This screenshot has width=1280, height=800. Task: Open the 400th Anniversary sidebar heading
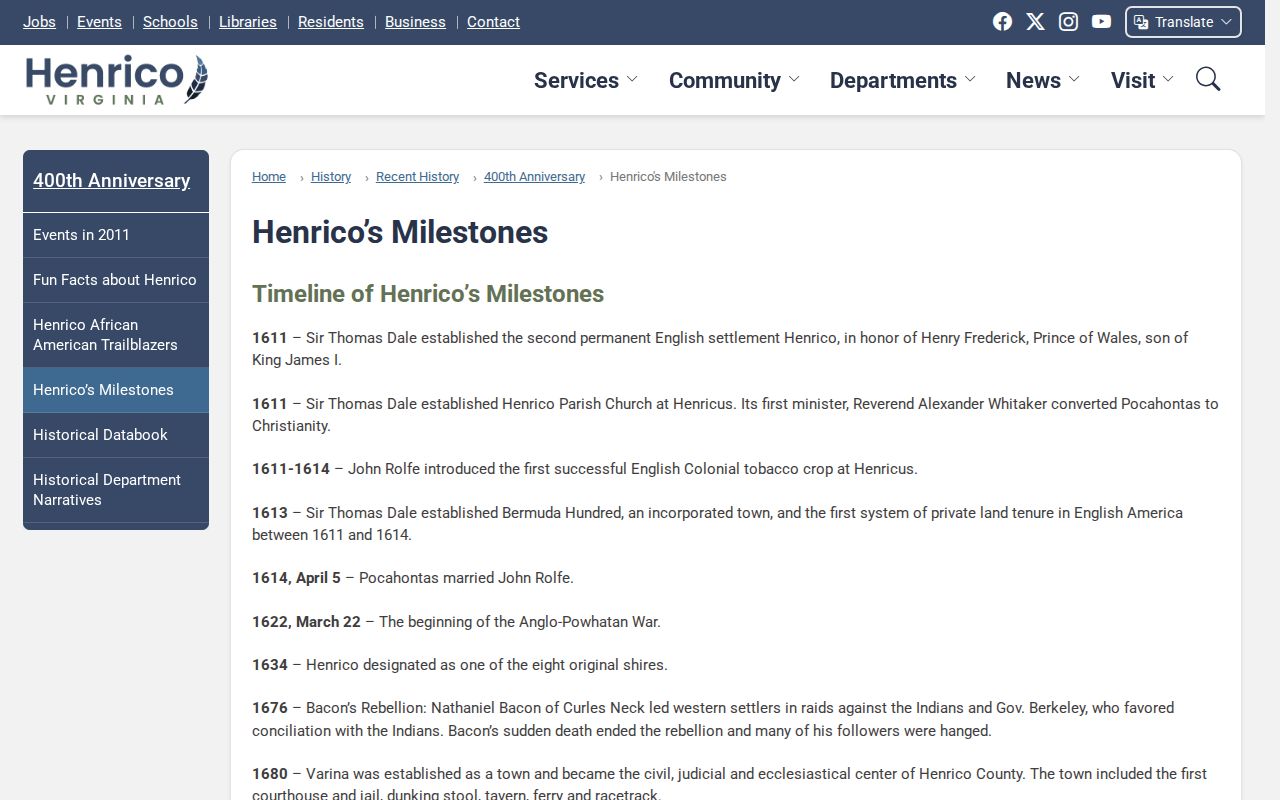[x=111, y=181]
